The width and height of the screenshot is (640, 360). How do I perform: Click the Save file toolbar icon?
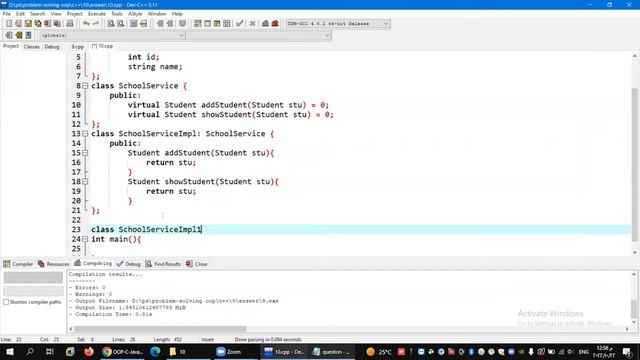(28, 24)
